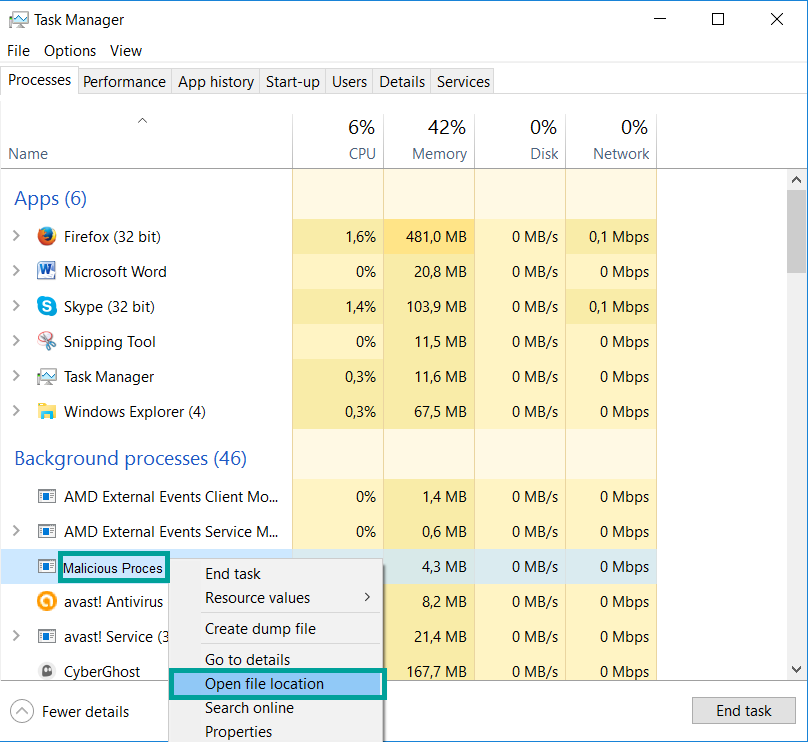This screenshot has width=808, height=742.
Task: Collapse view using Fewer details arrow
Action: 22,712
